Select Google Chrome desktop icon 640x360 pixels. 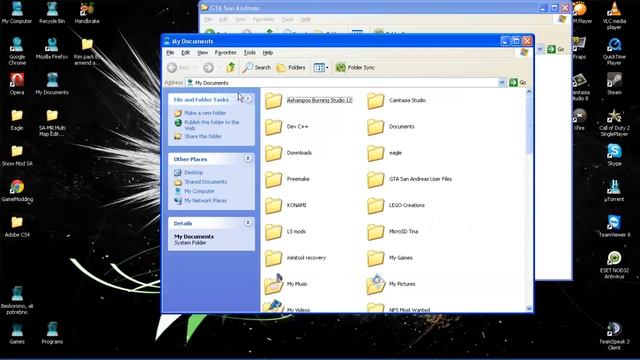17,51
